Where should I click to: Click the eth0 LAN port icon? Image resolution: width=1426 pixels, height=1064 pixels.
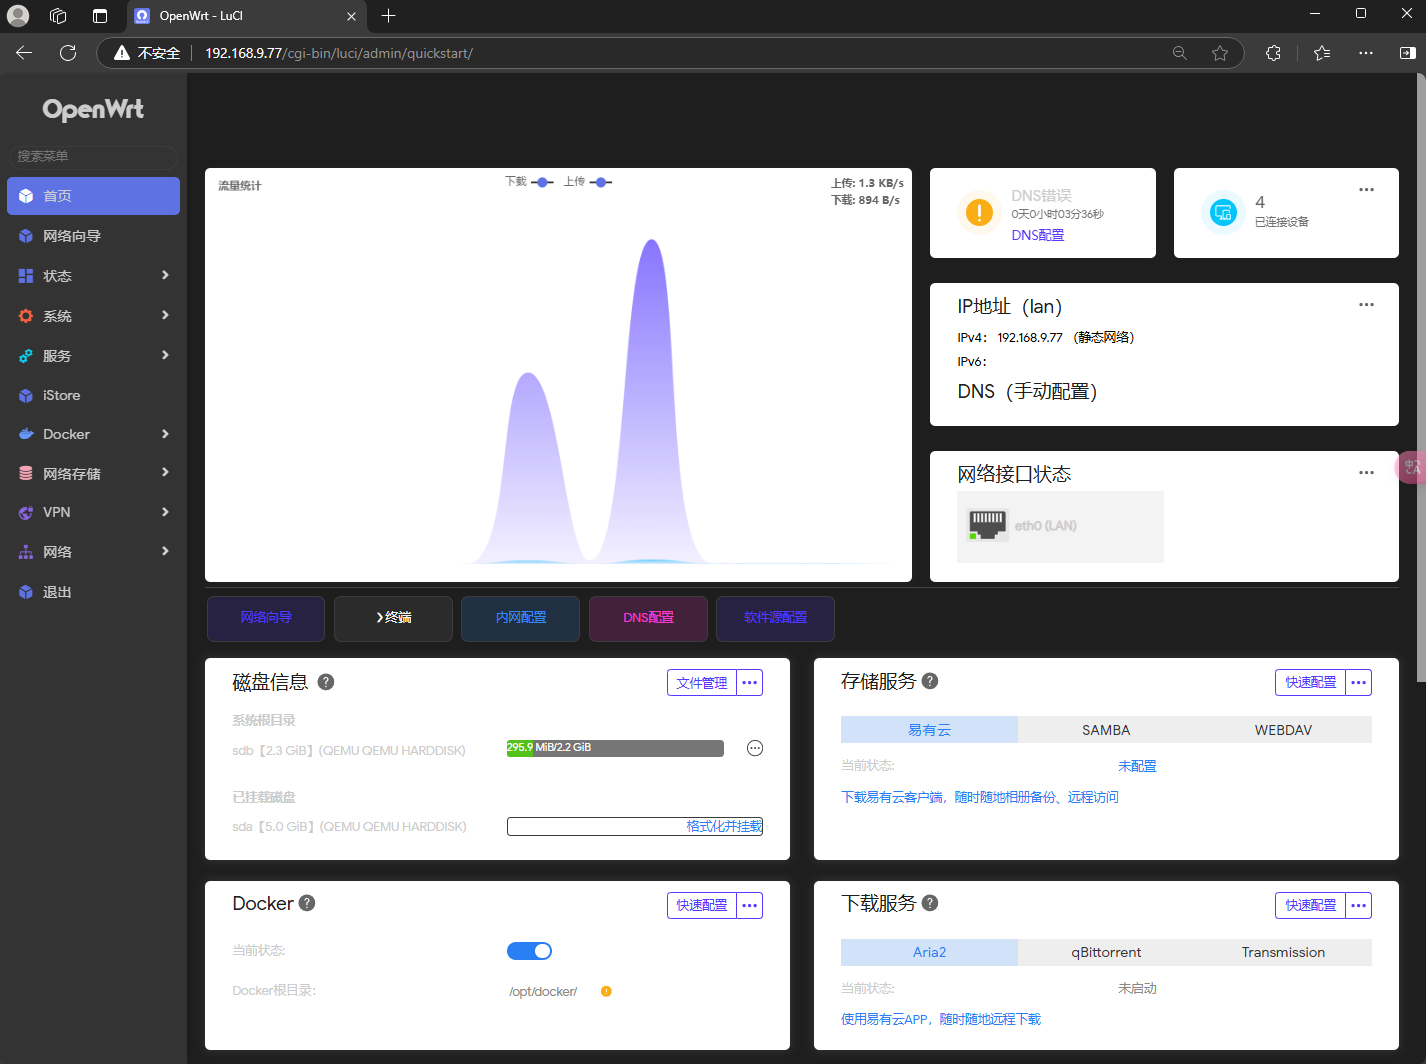point(988,525)
